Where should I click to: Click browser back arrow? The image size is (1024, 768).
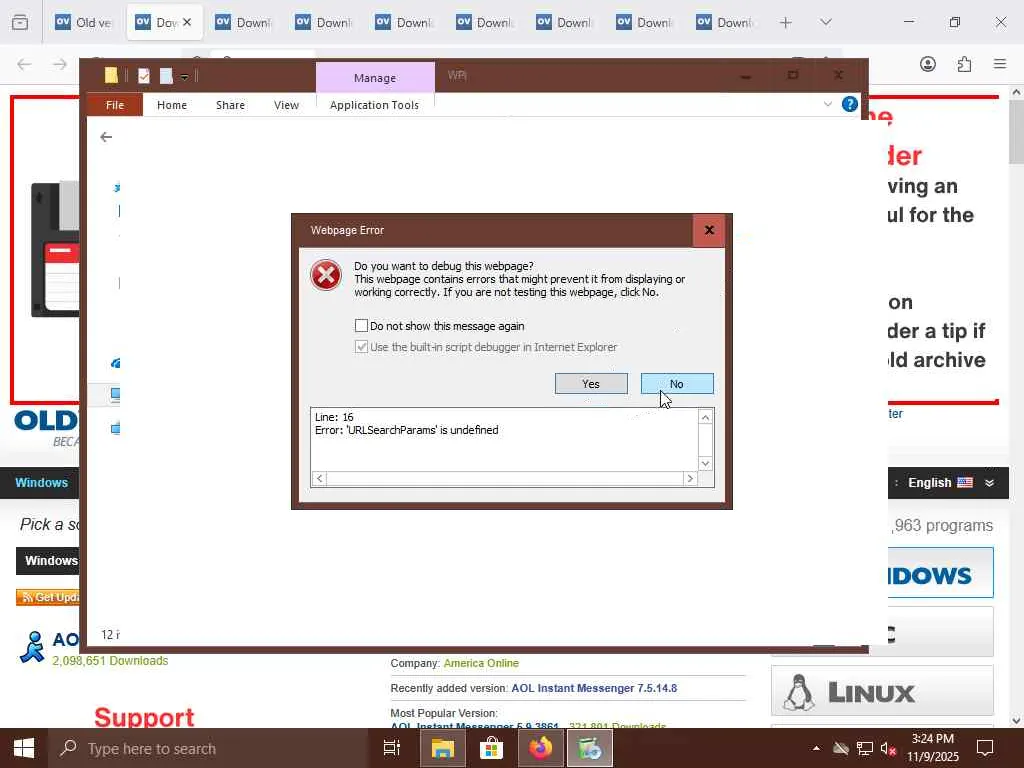pyautogui.click(x=24, y=64)
